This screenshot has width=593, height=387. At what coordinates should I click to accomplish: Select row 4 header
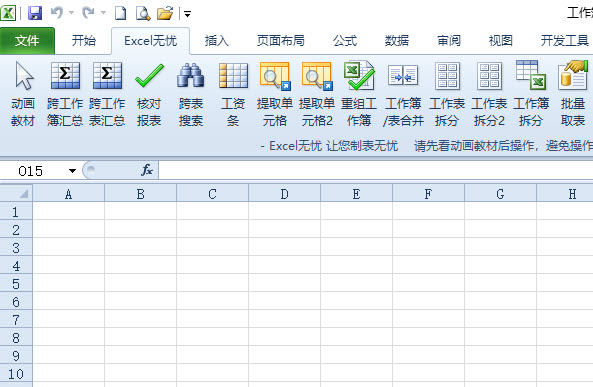[16, 266]
